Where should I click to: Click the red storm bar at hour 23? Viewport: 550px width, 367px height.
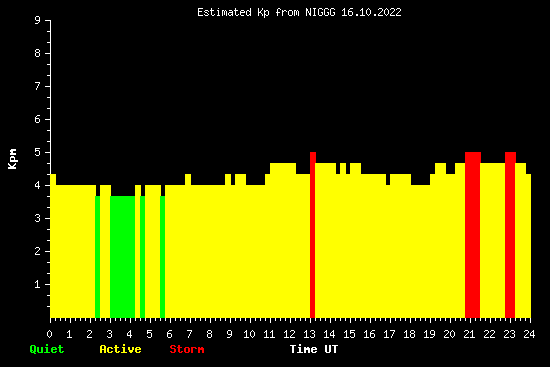click(510, 235)
